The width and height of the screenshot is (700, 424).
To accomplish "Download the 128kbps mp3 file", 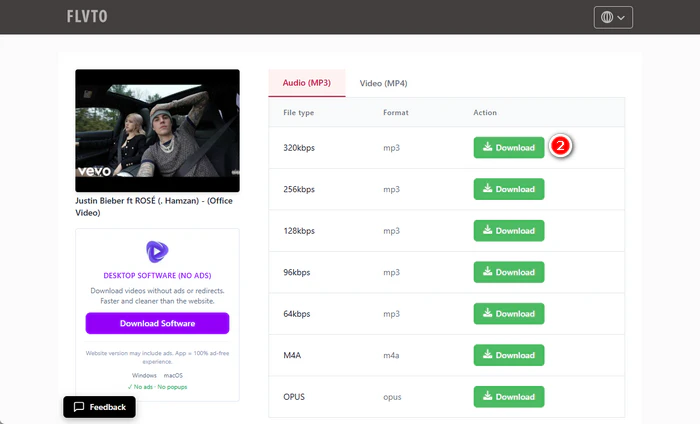I will 509,231.
